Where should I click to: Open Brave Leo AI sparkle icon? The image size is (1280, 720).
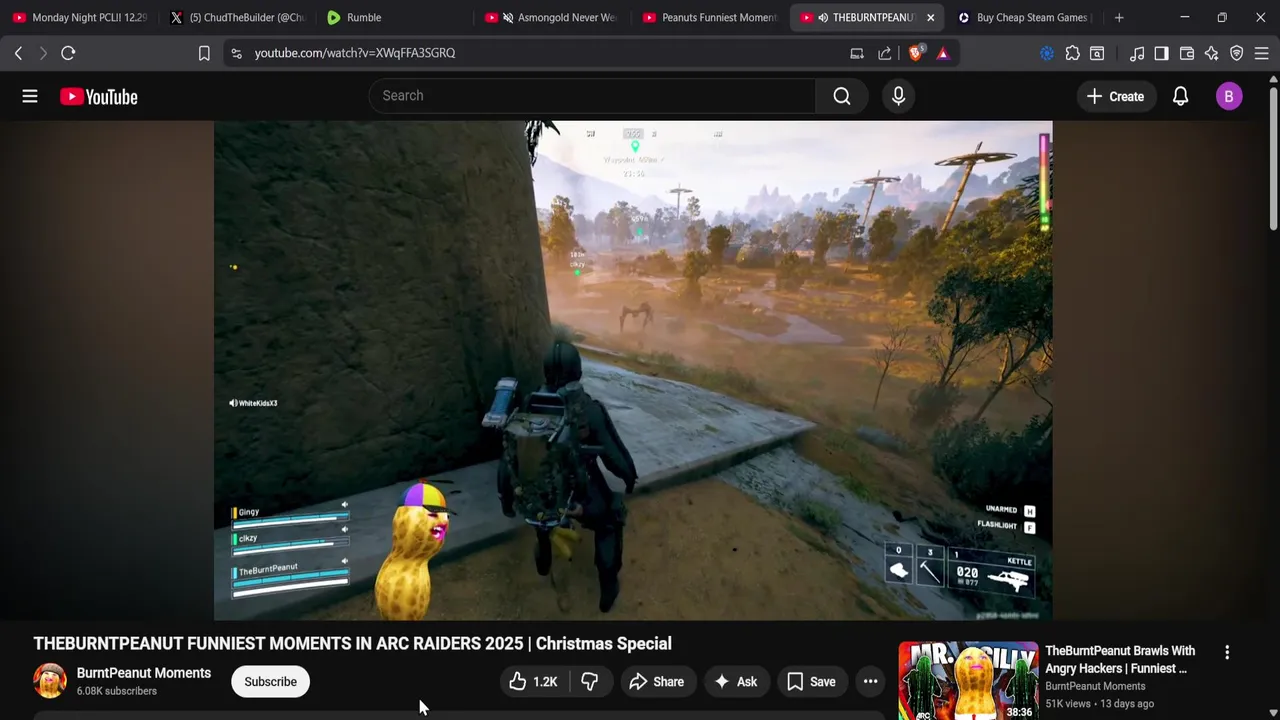pyautogui.click(x=1212, y=53)
